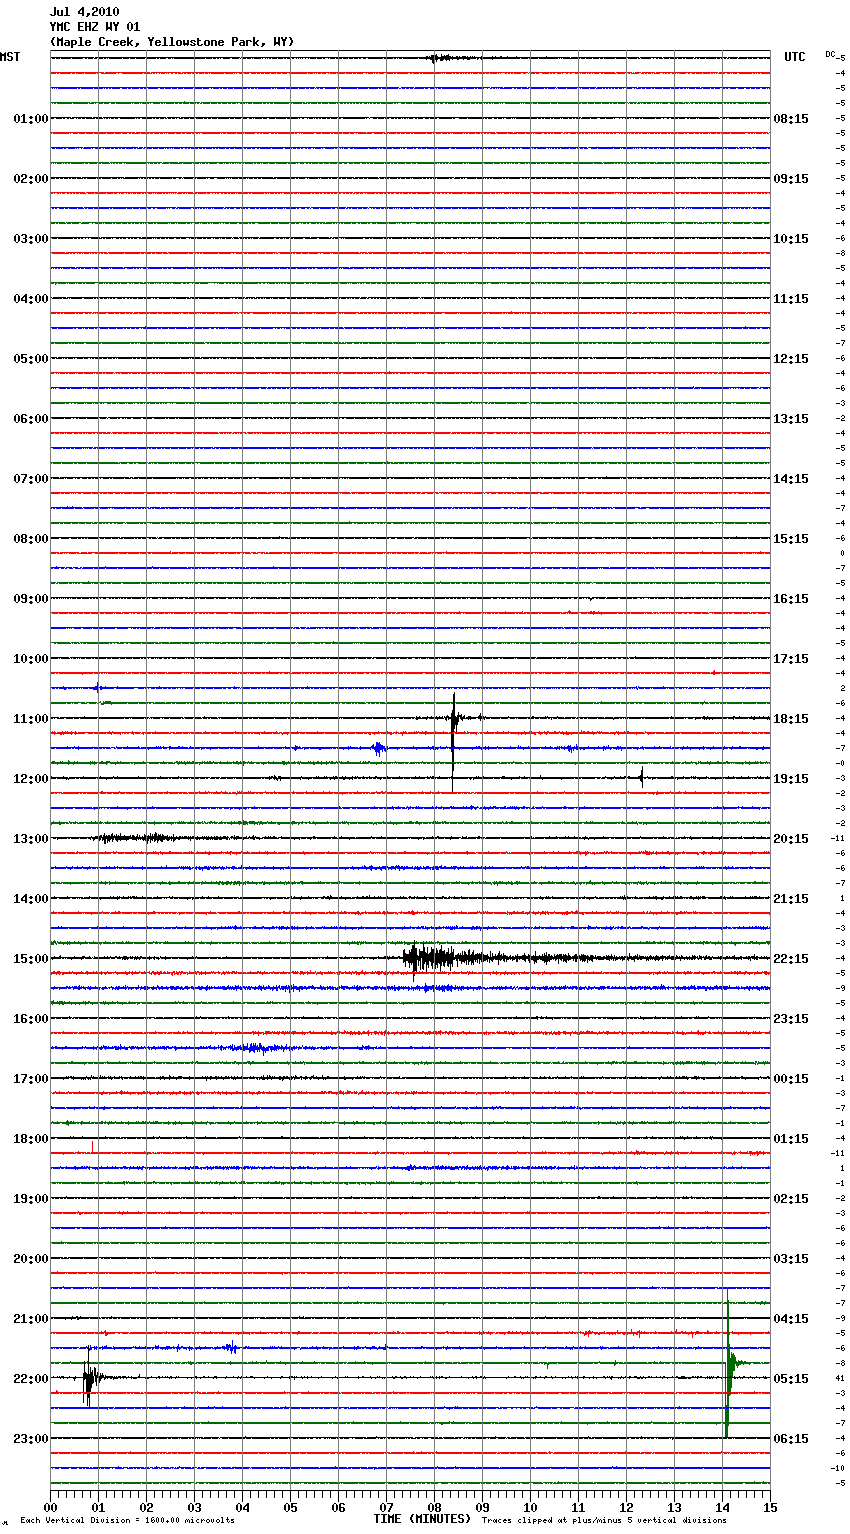Select the '21:00' MST hour label
850x1534 pixels.
tap(30, 1319)
